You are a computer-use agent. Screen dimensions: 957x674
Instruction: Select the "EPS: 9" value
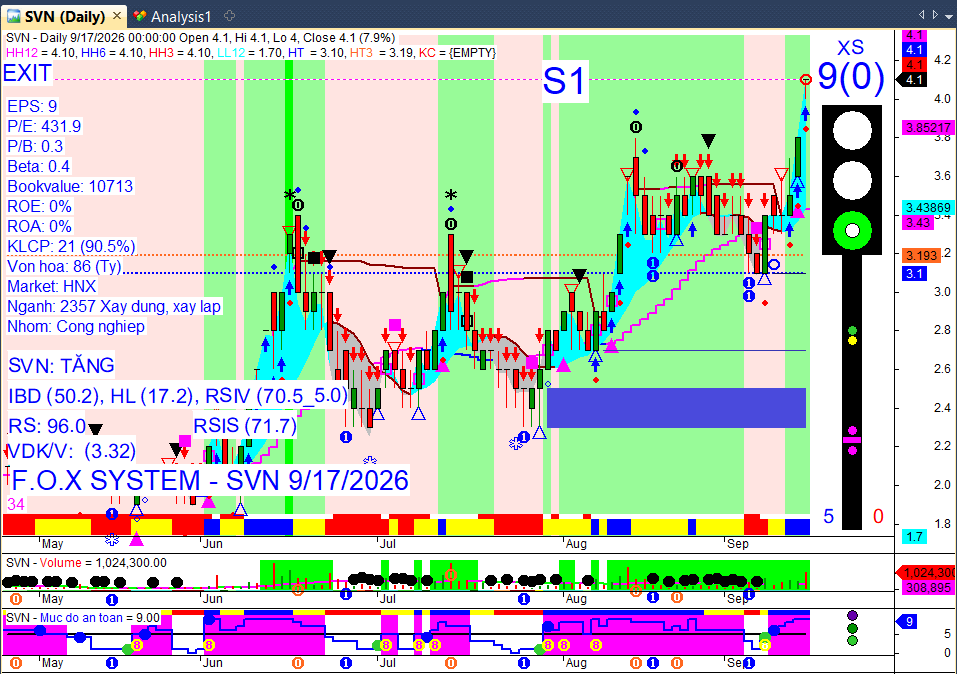pos(32,106)
